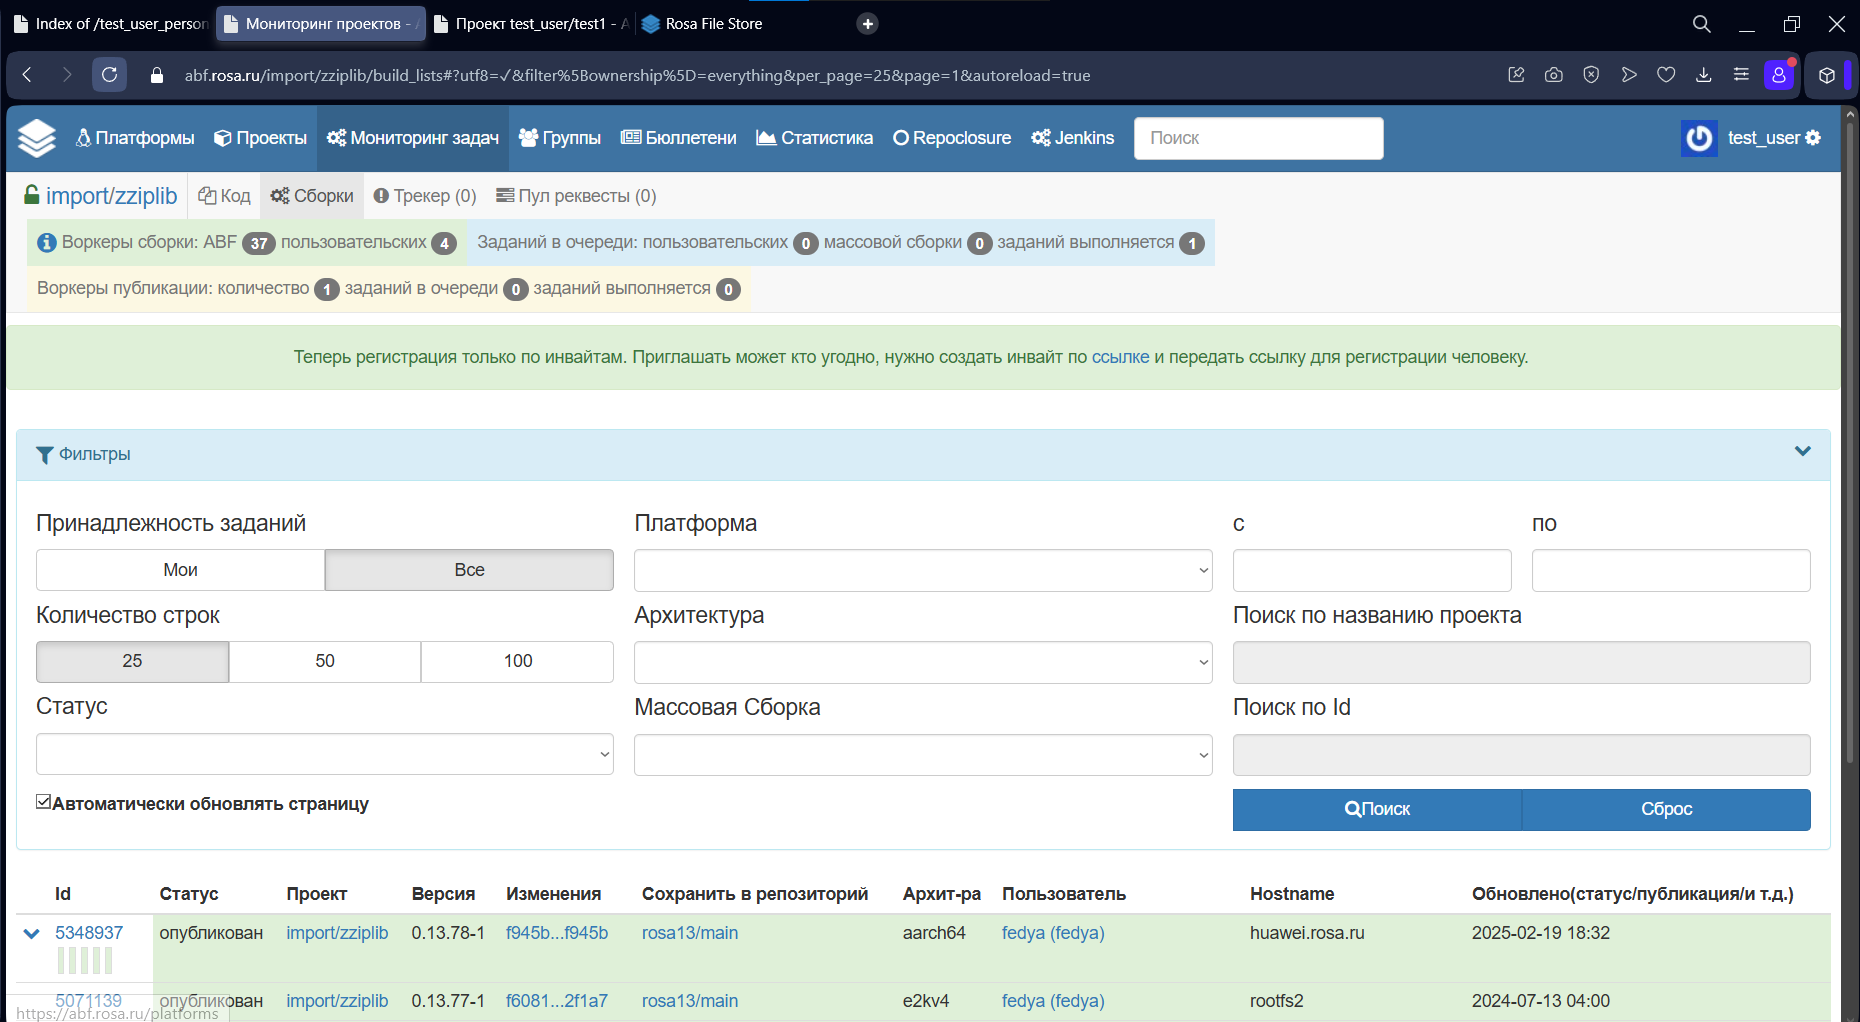
Task: Click the new tab plus icon
Action: coord(867,24)
